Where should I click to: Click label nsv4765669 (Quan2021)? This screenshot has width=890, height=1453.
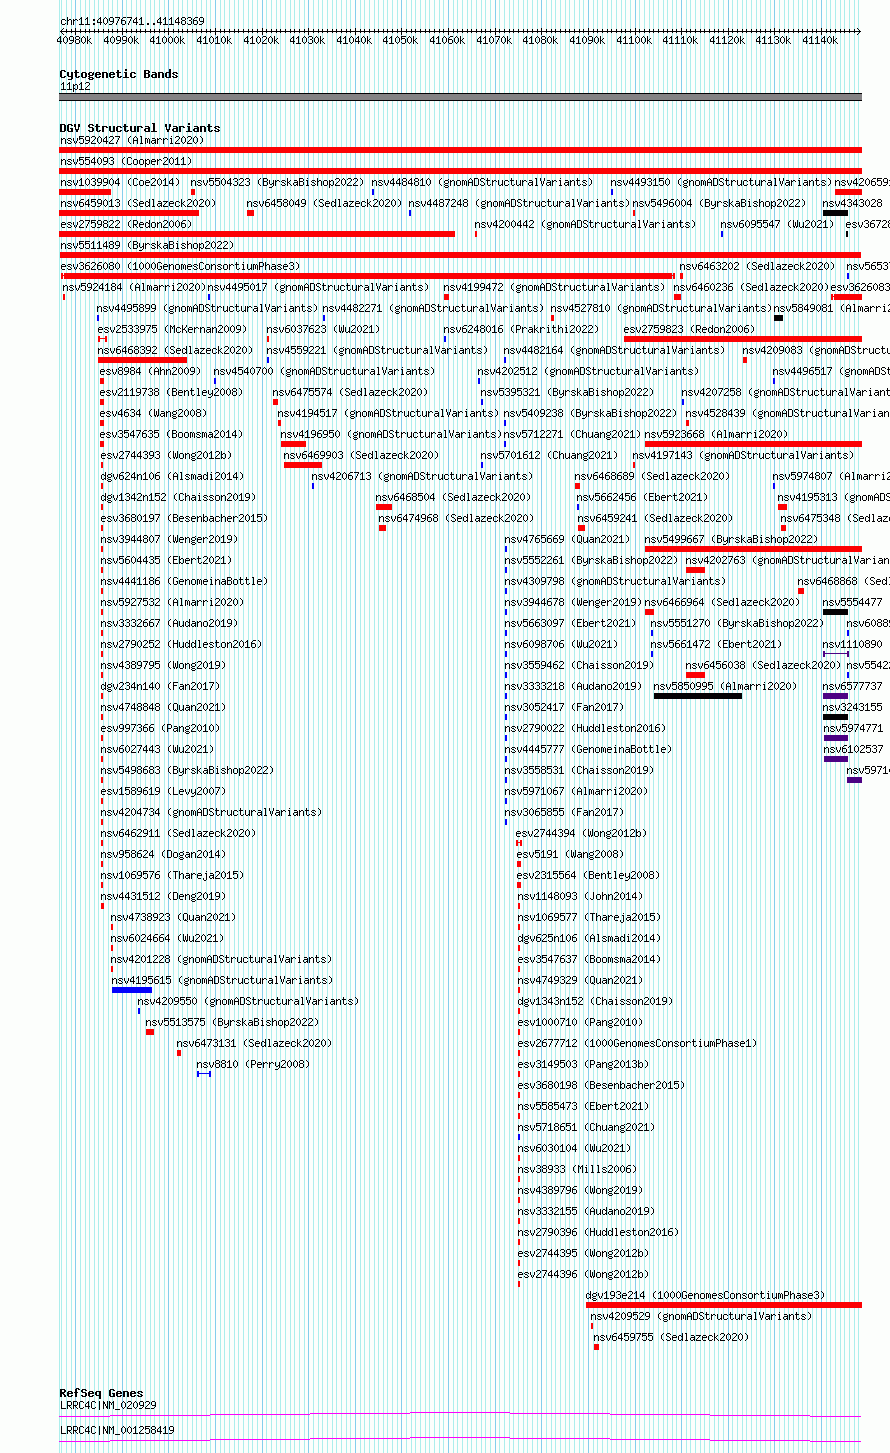point(567,539)
